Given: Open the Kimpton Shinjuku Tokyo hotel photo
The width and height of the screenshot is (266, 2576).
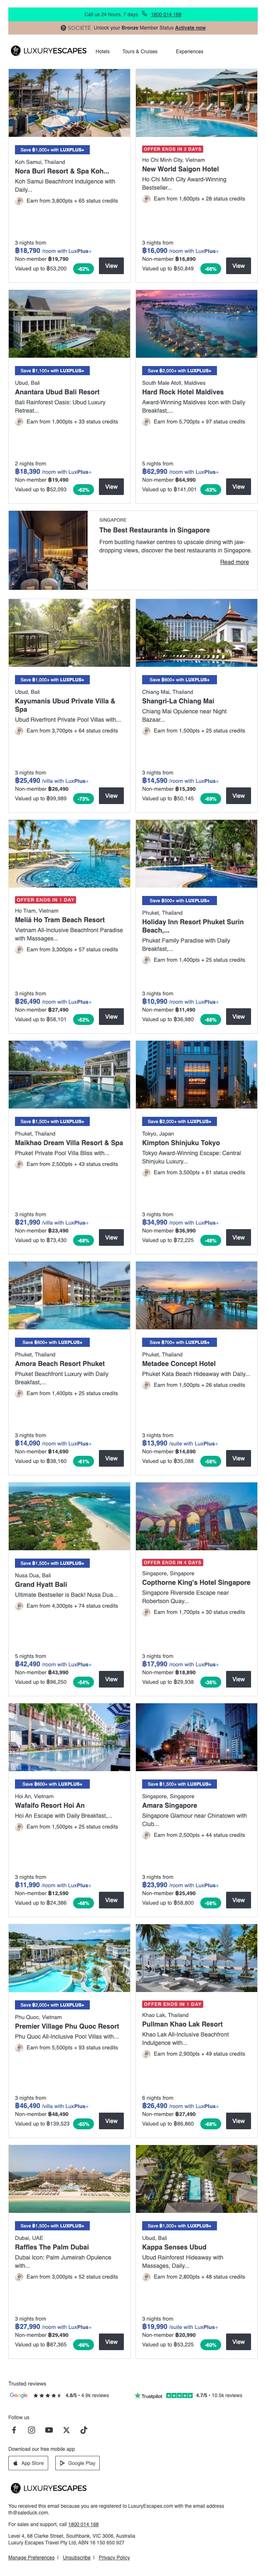Looking at the screenshot, I should pyautogui.click(x=196, y=1075).
